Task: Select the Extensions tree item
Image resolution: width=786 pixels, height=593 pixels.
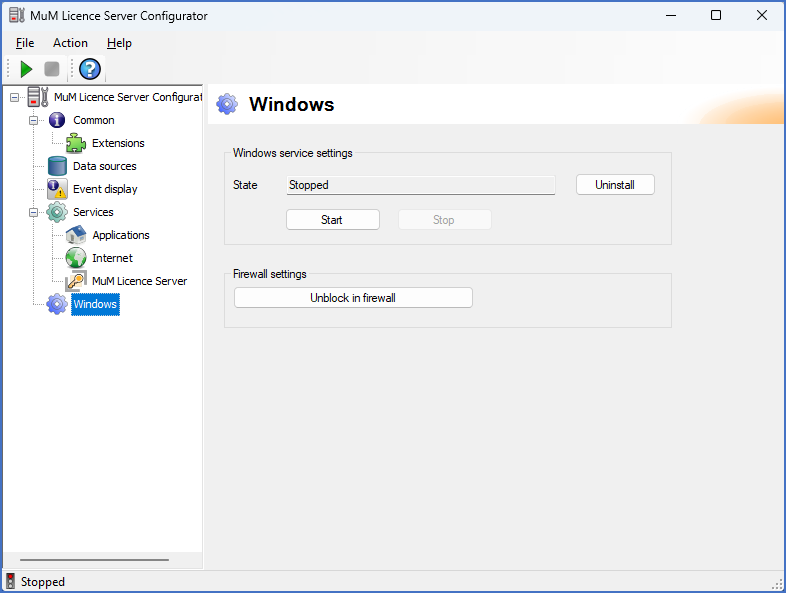Action: tap(118, 143)
